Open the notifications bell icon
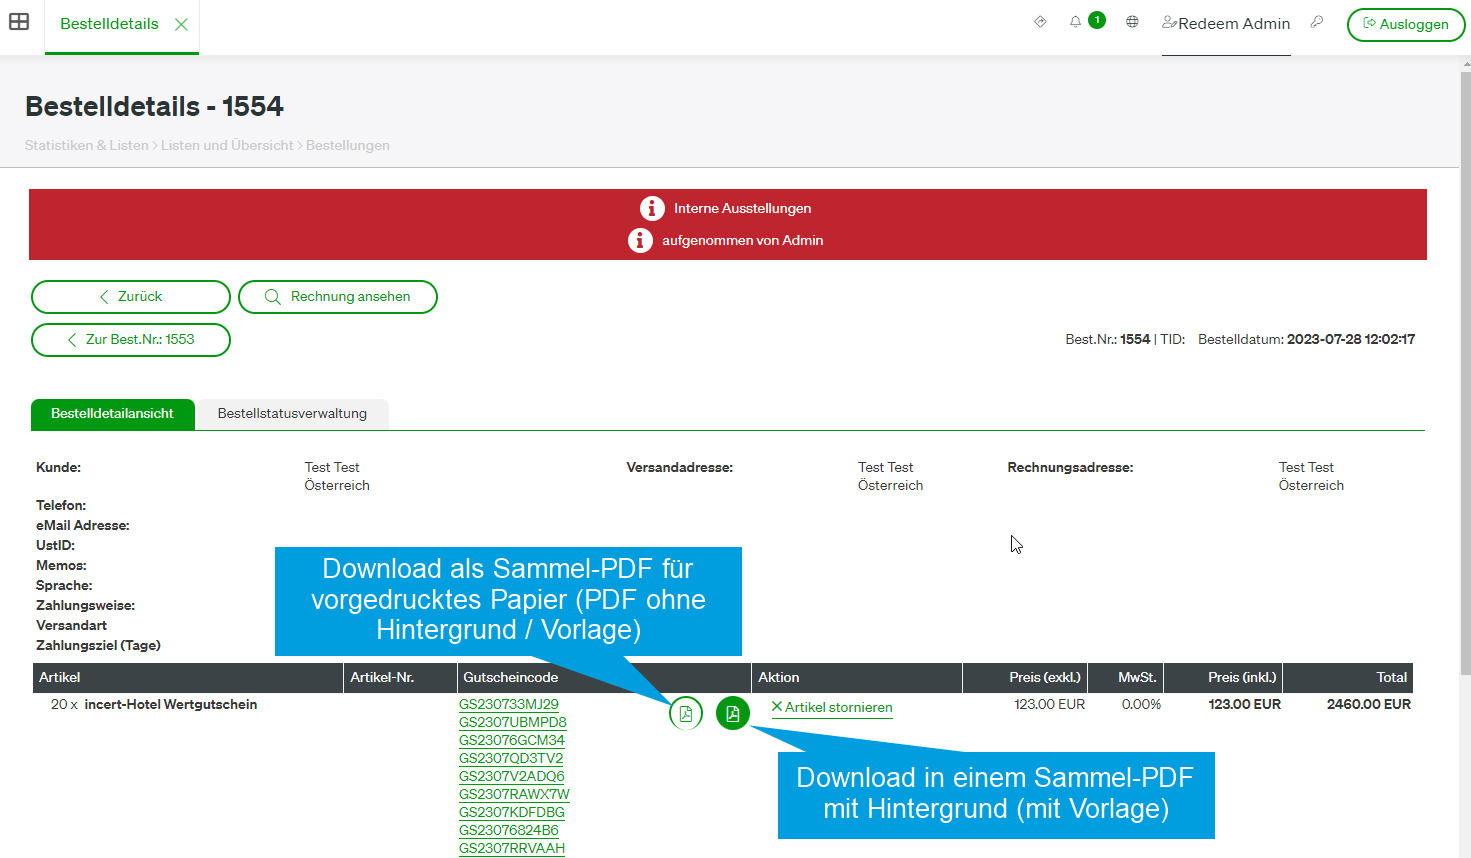The height and width of the screenshot is (858, 1471). tap(1075, 21)
